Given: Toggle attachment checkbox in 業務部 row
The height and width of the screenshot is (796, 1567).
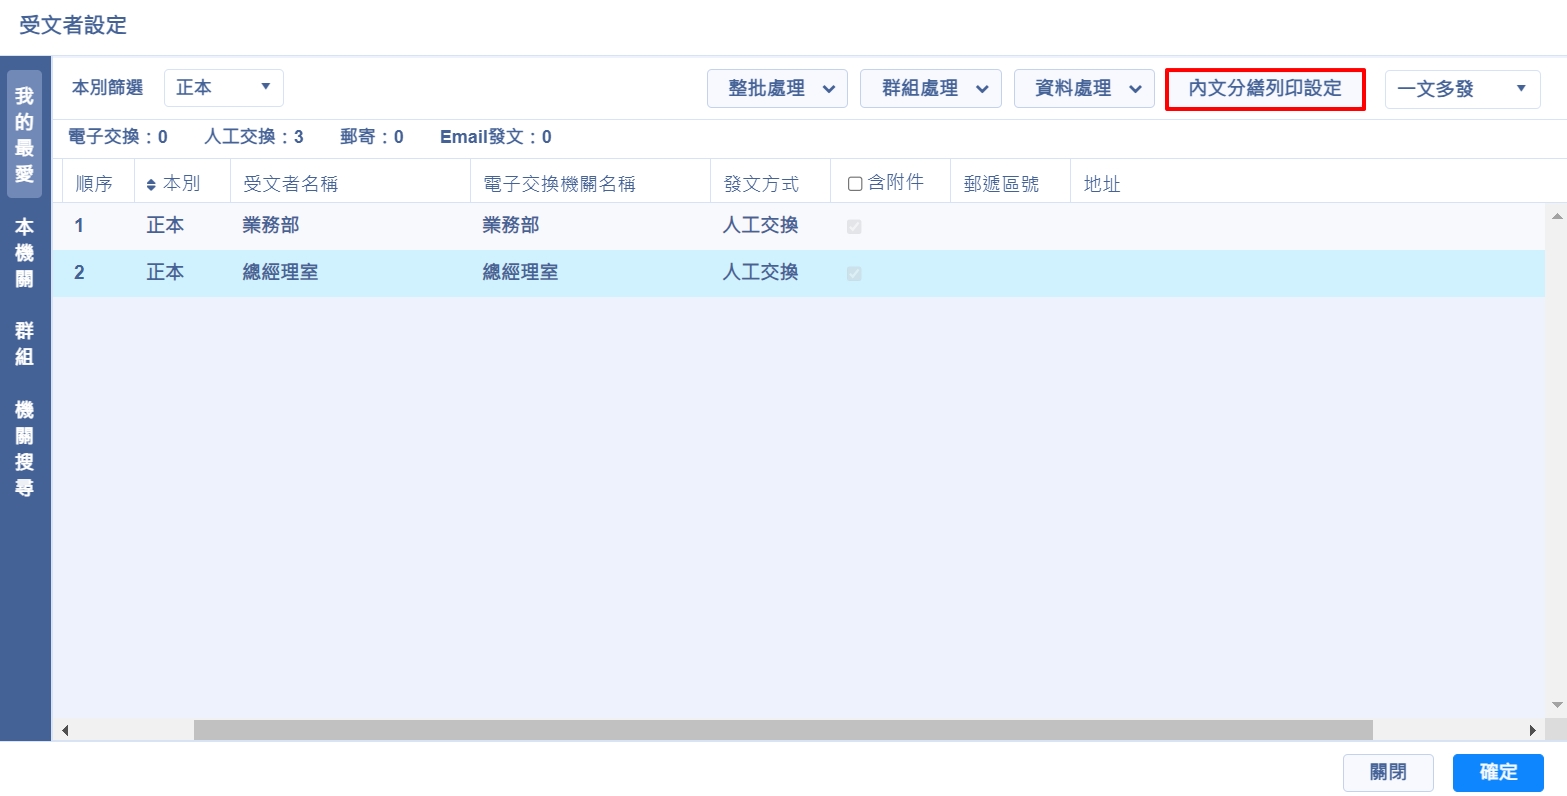Looking at the screenshot, I should tap(854, 227).
